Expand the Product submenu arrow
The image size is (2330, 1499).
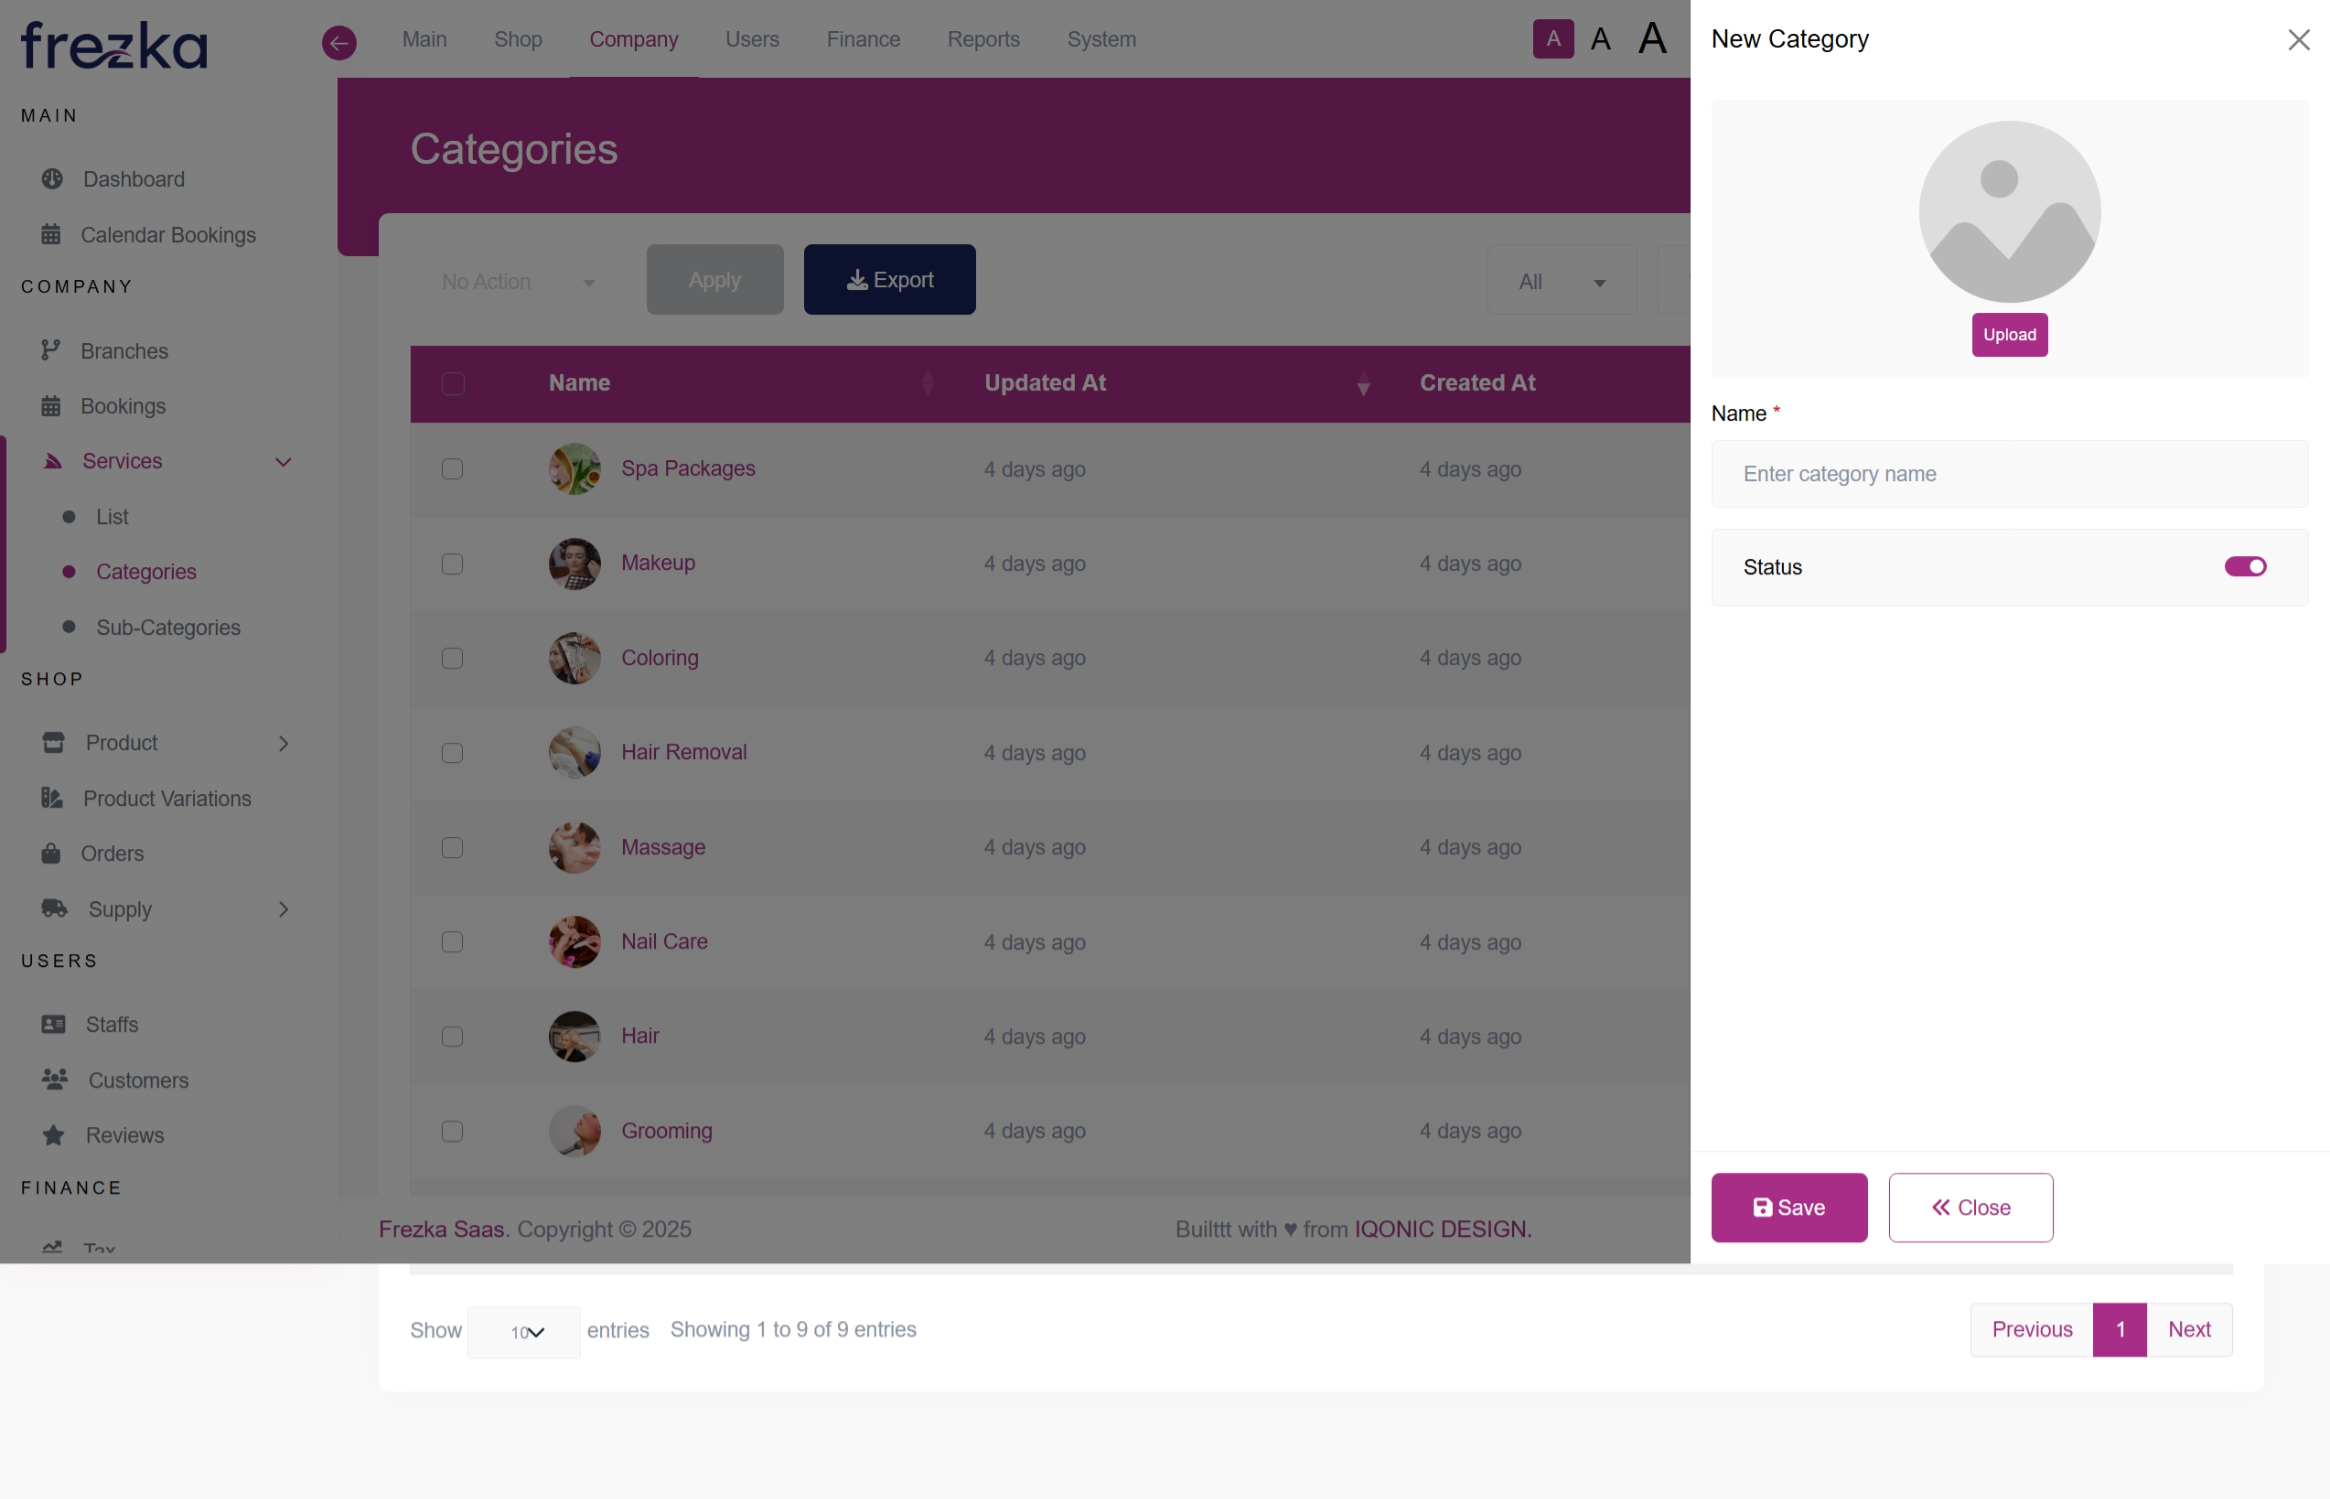[283, 743]
